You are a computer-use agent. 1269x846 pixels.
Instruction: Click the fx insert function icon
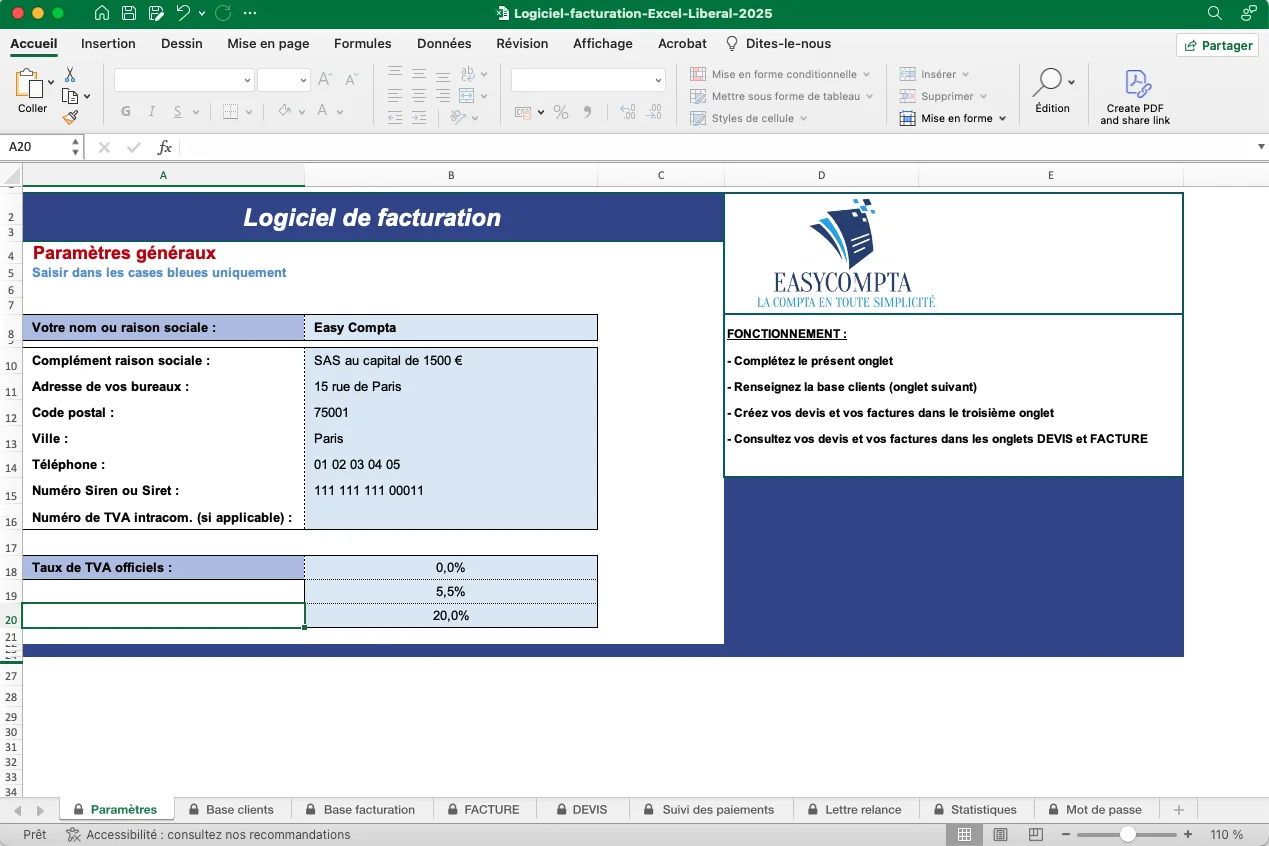[165, 147]
